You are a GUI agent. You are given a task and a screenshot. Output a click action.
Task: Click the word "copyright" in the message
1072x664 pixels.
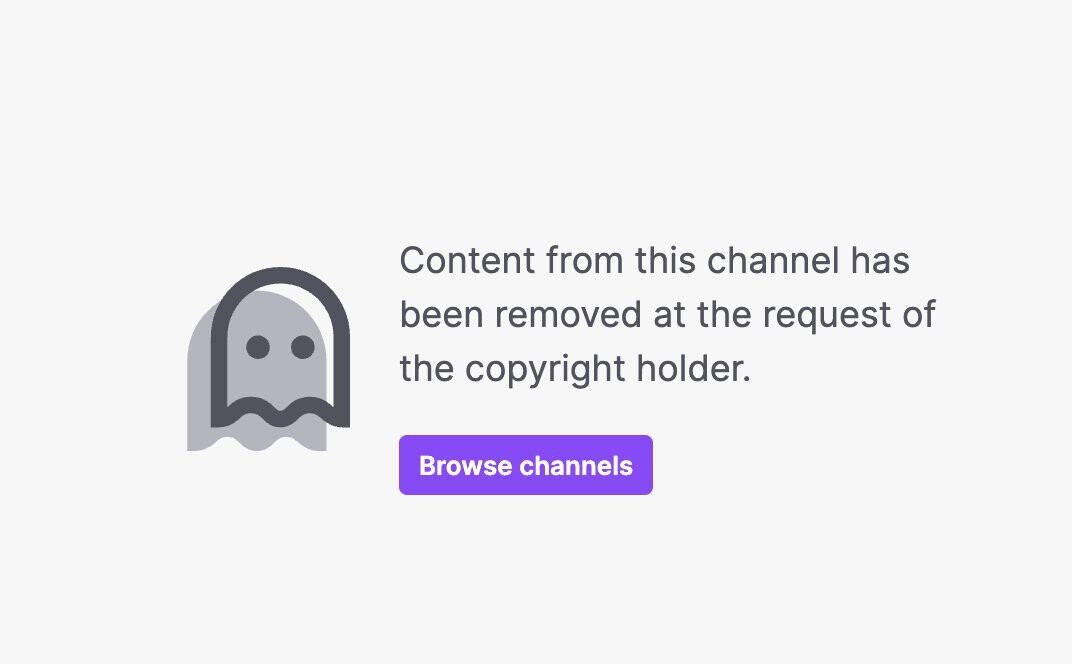545,369
